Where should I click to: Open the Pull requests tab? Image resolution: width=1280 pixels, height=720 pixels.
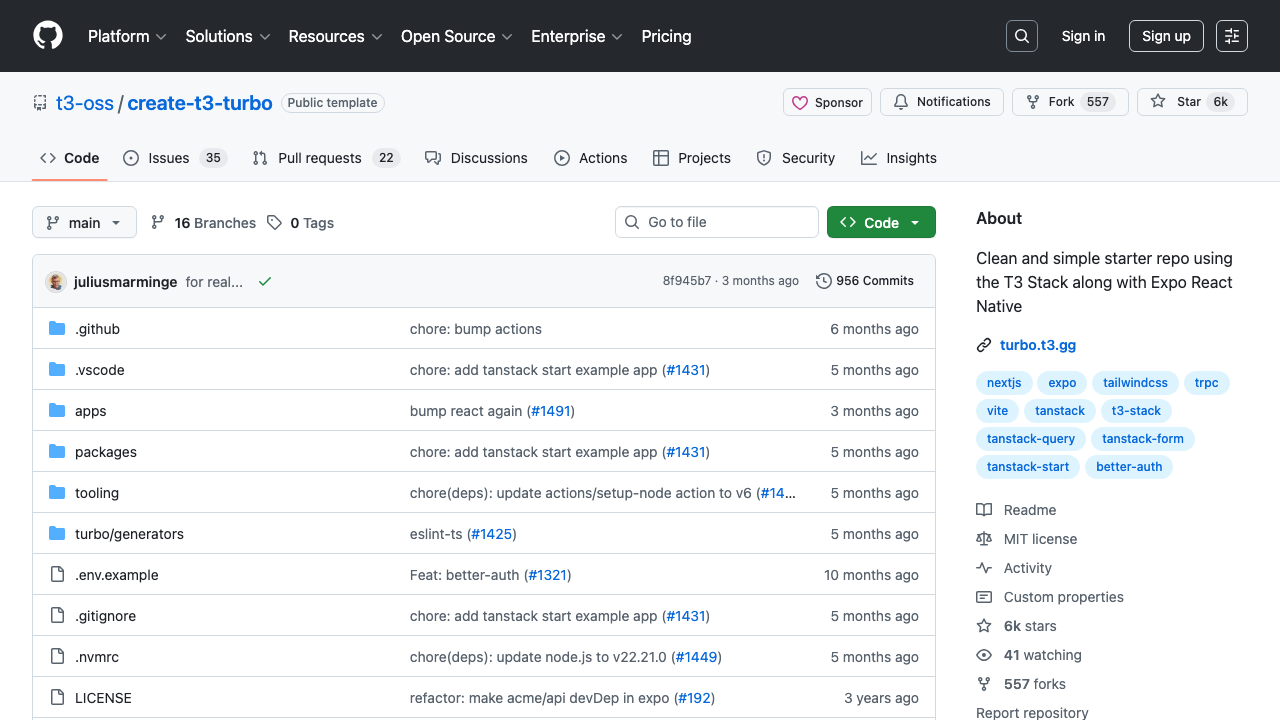320,157
